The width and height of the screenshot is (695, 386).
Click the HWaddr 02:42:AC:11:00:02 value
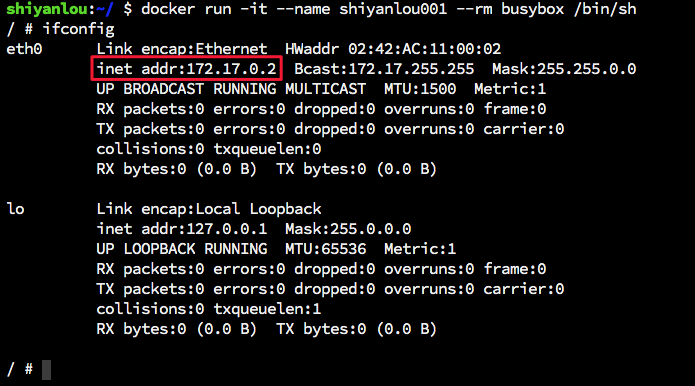click(x=393, y=49)
